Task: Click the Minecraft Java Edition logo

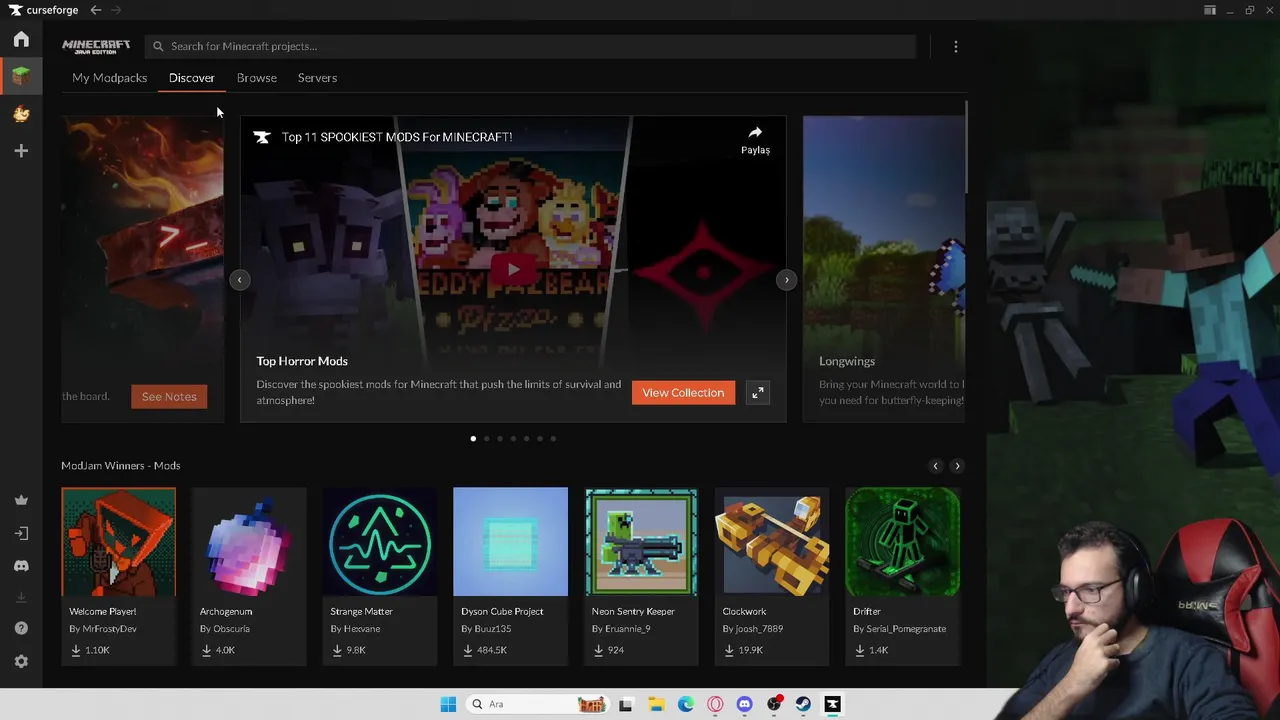Action: coord(96,46)
